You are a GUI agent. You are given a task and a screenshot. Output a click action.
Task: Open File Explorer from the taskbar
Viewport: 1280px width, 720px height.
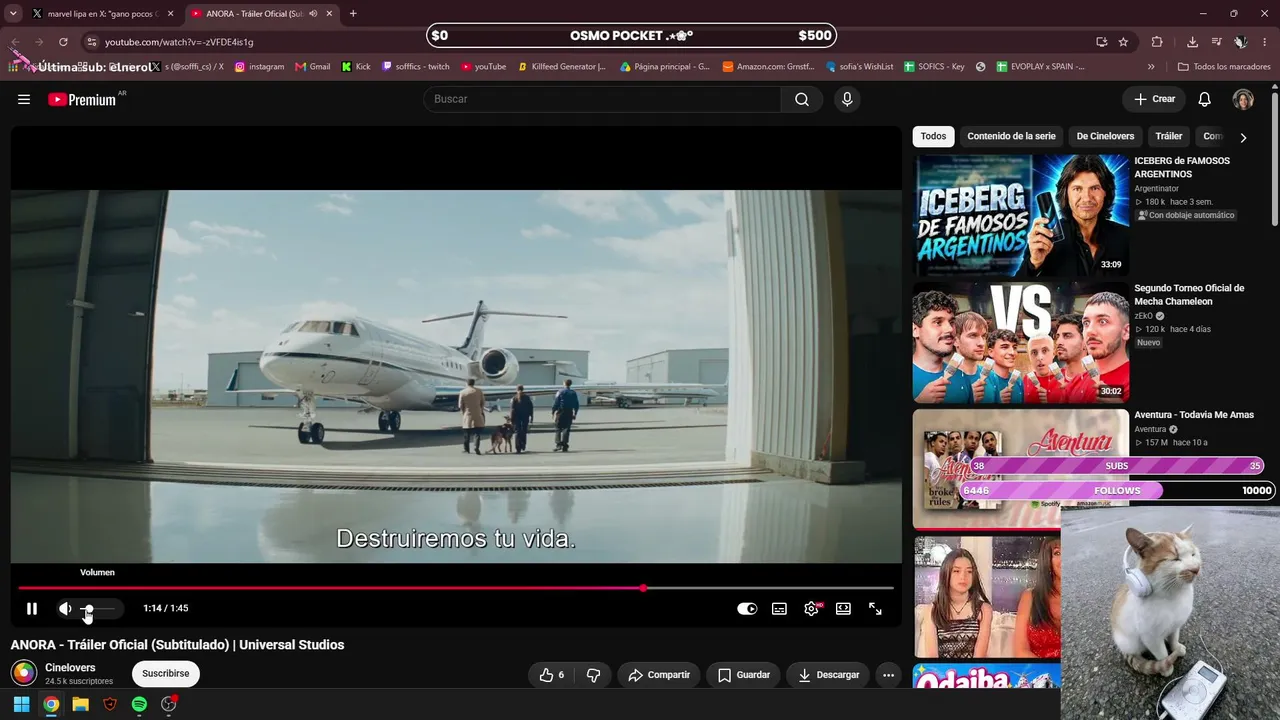[x=80, y=704]
